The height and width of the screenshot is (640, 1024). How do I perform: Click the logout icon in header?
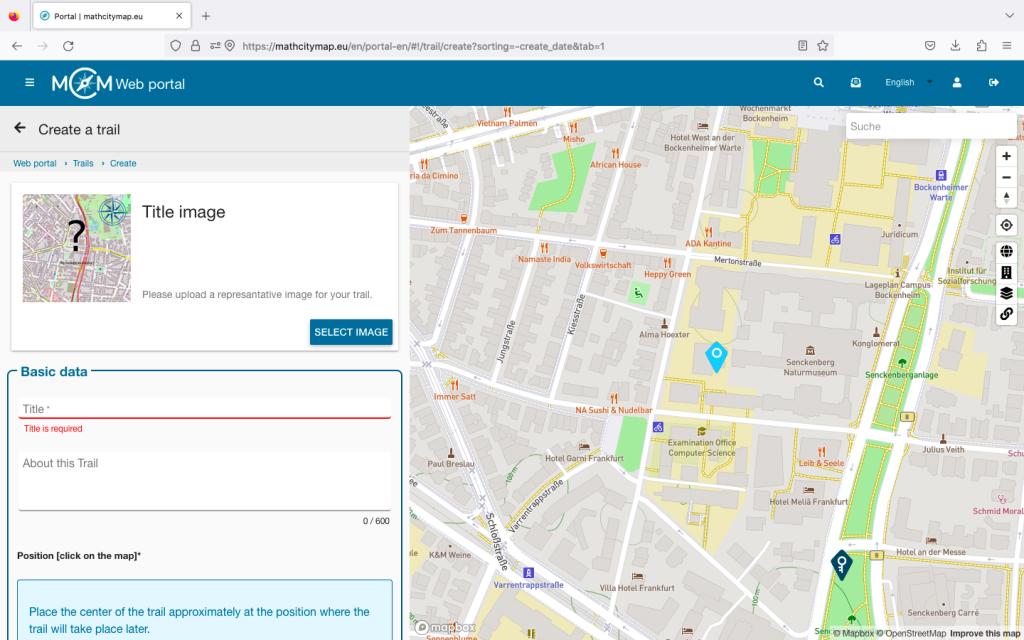(994, 83)
